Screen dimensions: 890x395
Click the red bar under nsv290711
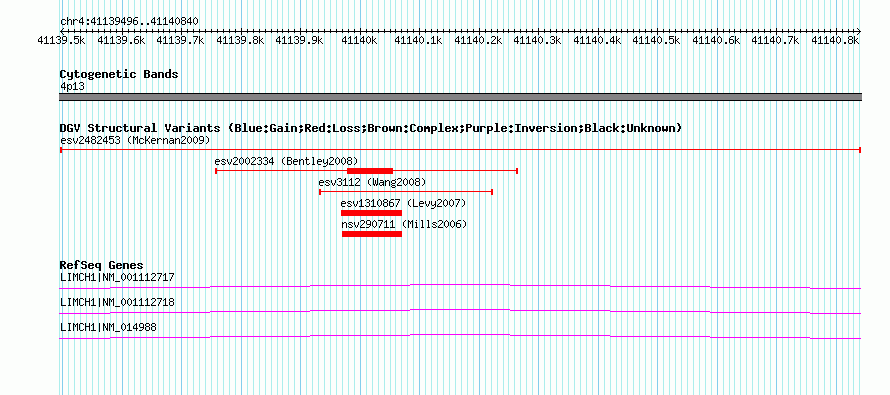372,234
